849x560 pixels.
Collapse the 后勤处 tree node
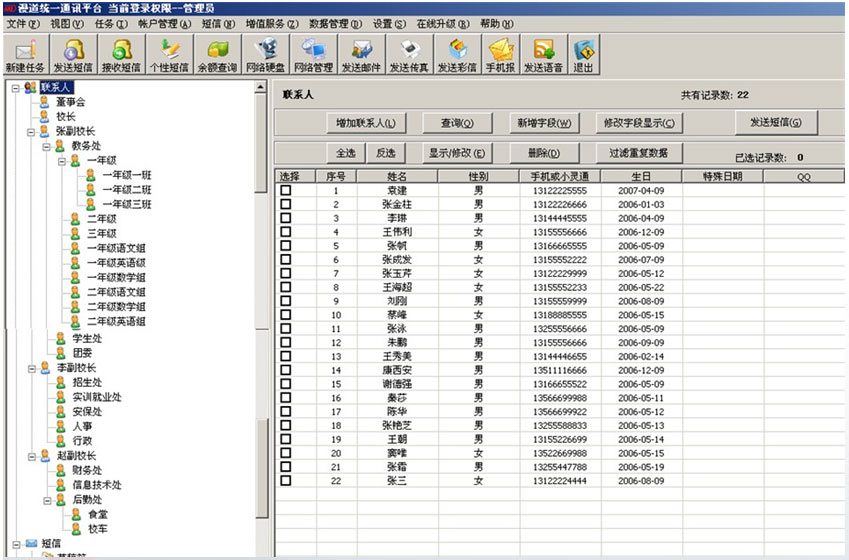[46, 500]
